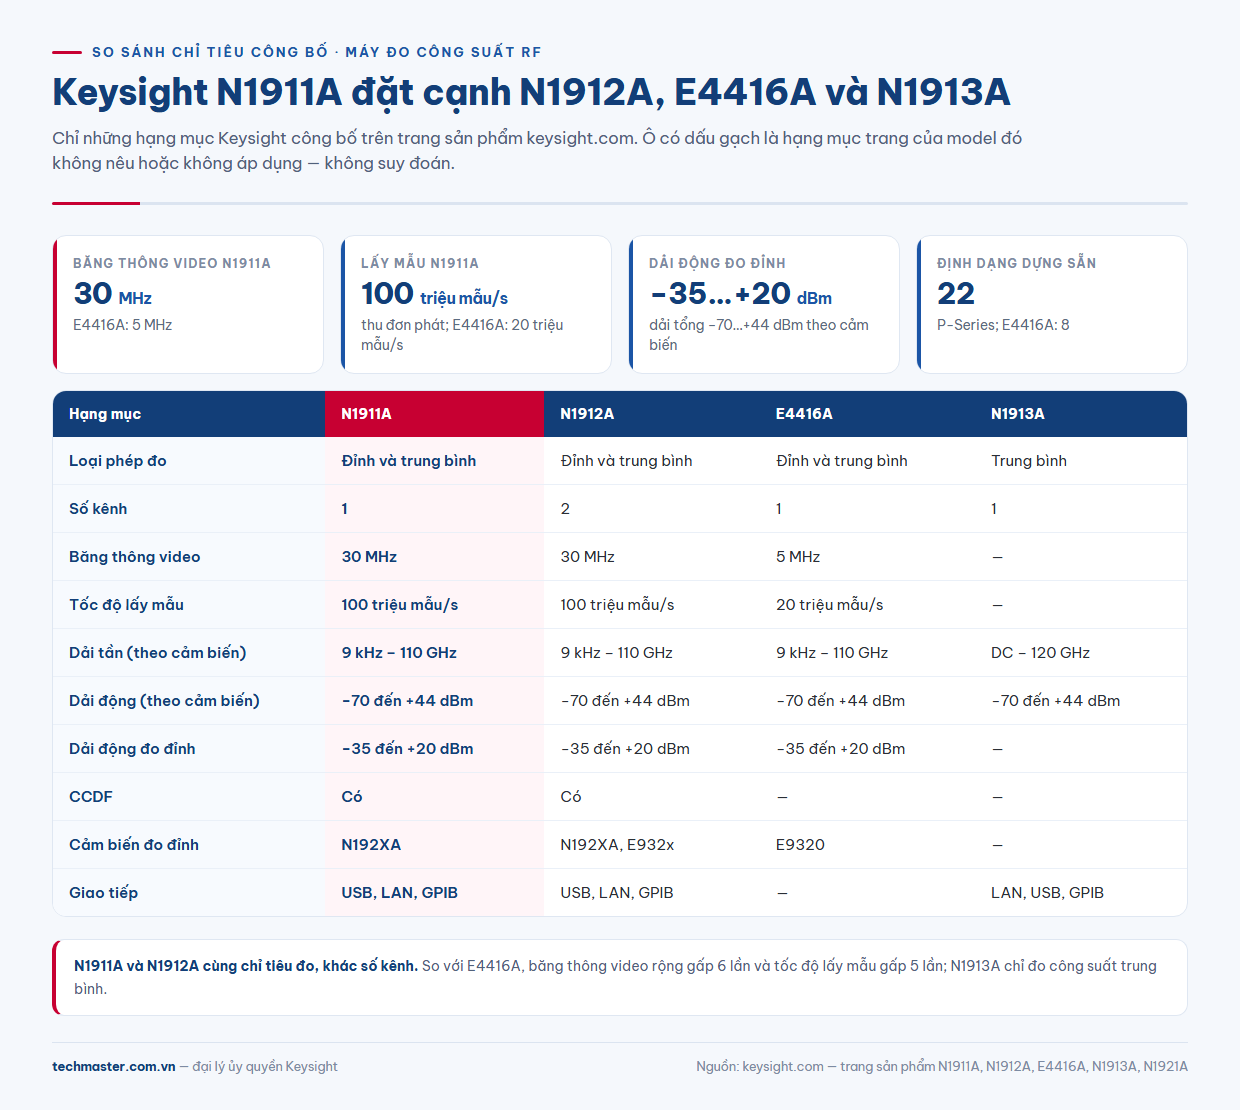Screen dimensions: 1240x1110
Task: Select the 'Tốc độ lấy mẫu' row label
Action: [126, 605]
